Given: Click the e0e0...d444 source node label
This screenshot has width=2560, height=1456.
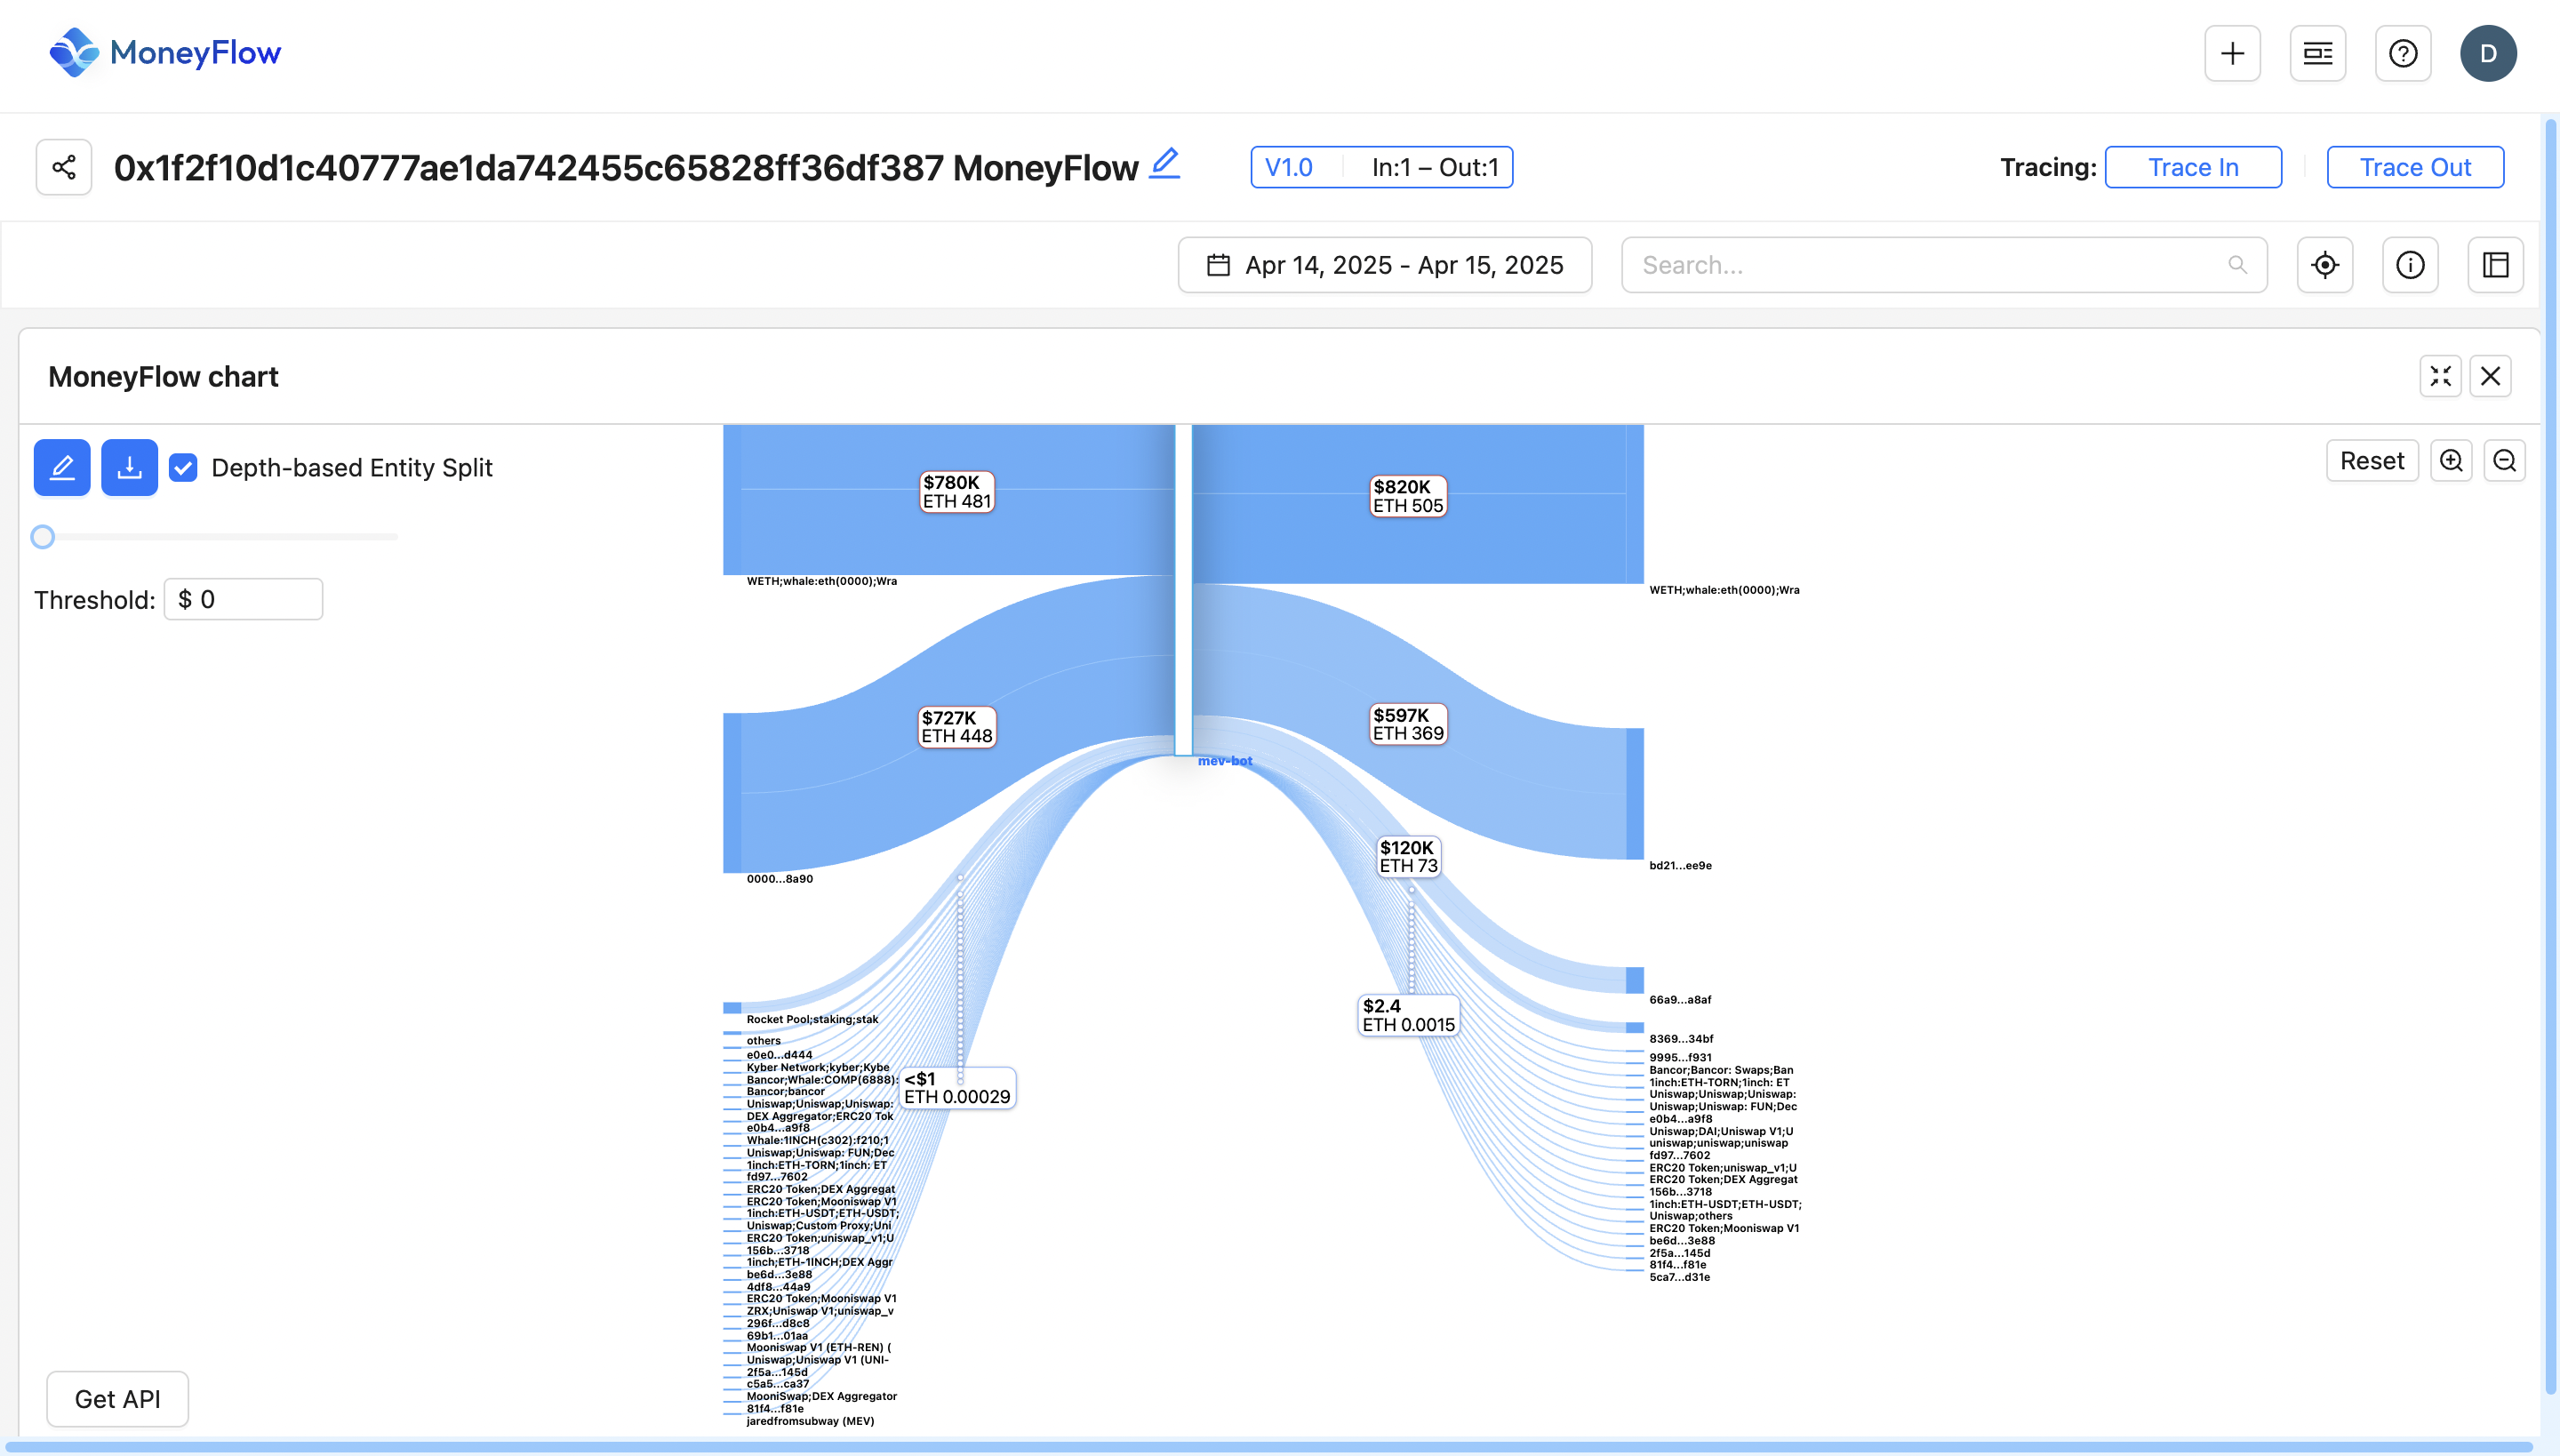Looking at the screenshot, I should [779, 1055].
